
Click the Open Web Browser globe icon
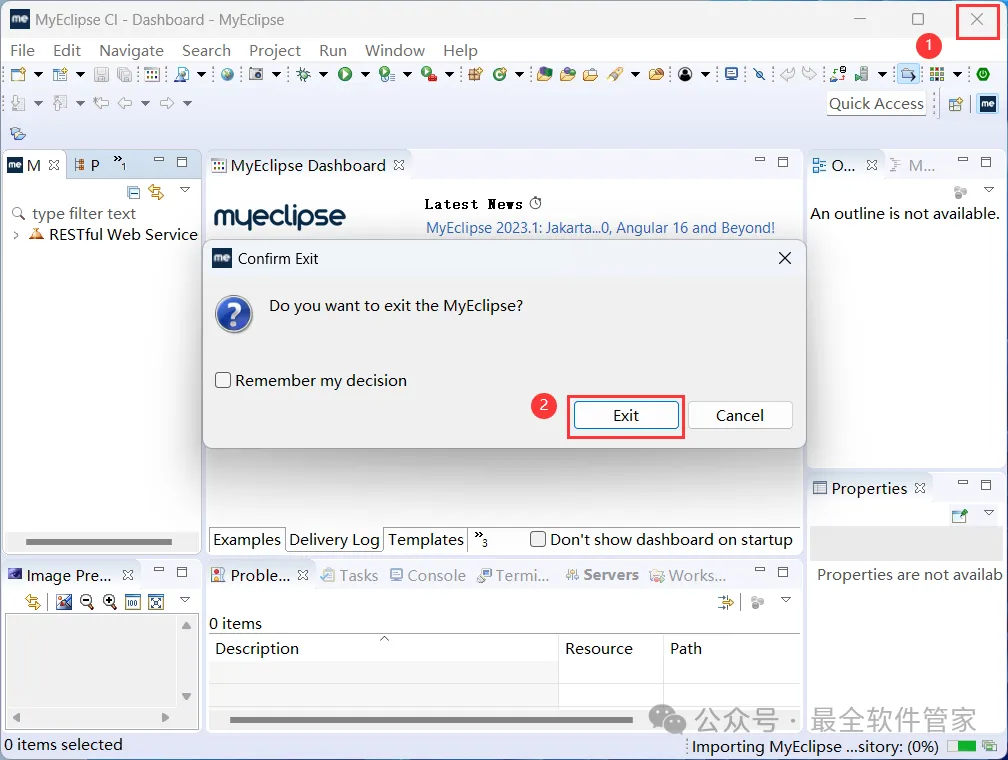(x=227, y=75)
